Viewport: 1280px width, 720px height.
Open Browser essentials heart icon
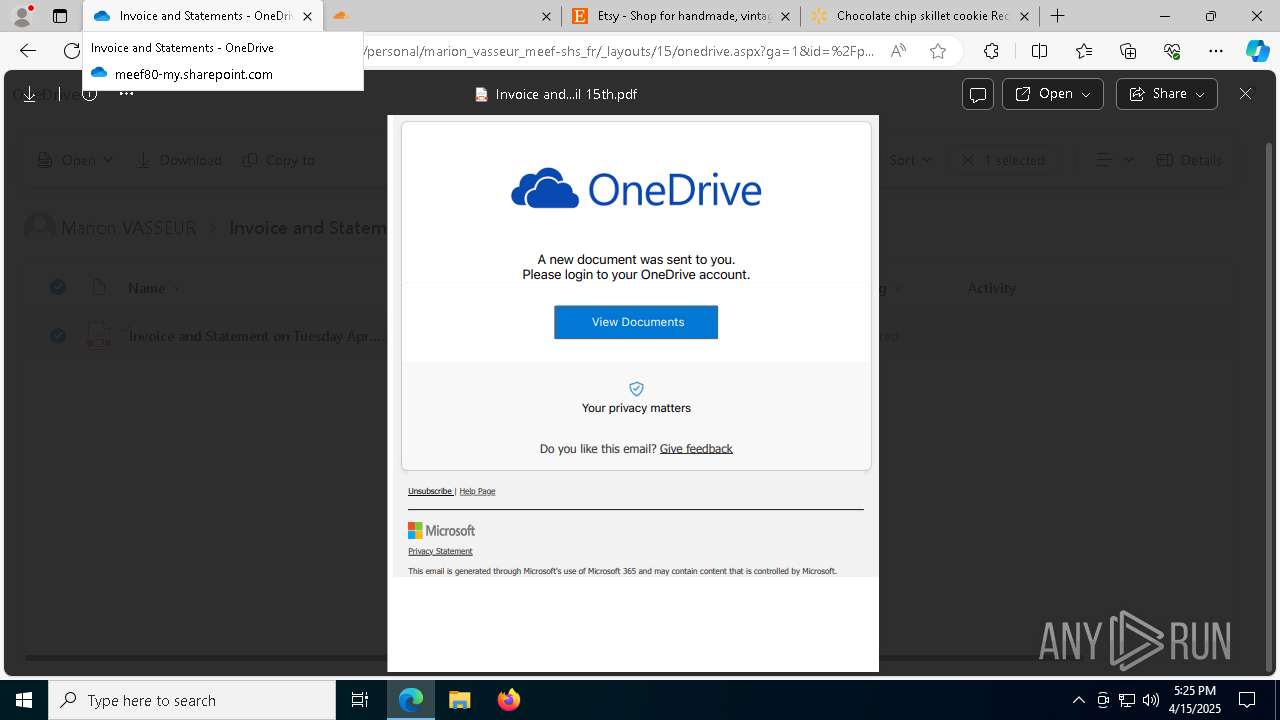click(x=1172, y=51)
